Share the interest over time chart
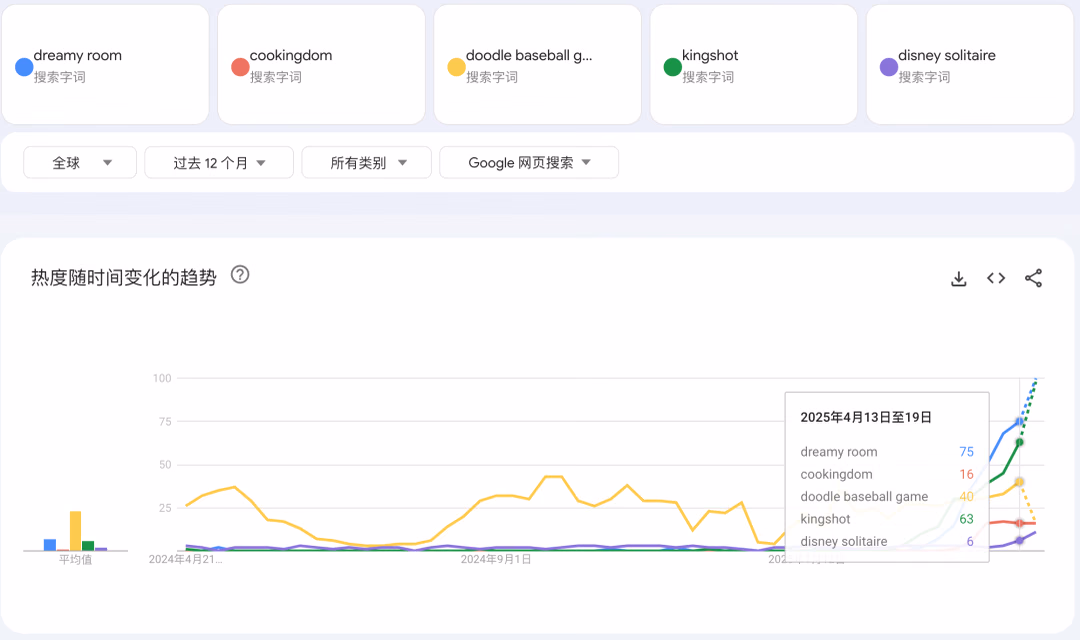The width and height of the screenshot is (1080, 640). point(1032,278)
